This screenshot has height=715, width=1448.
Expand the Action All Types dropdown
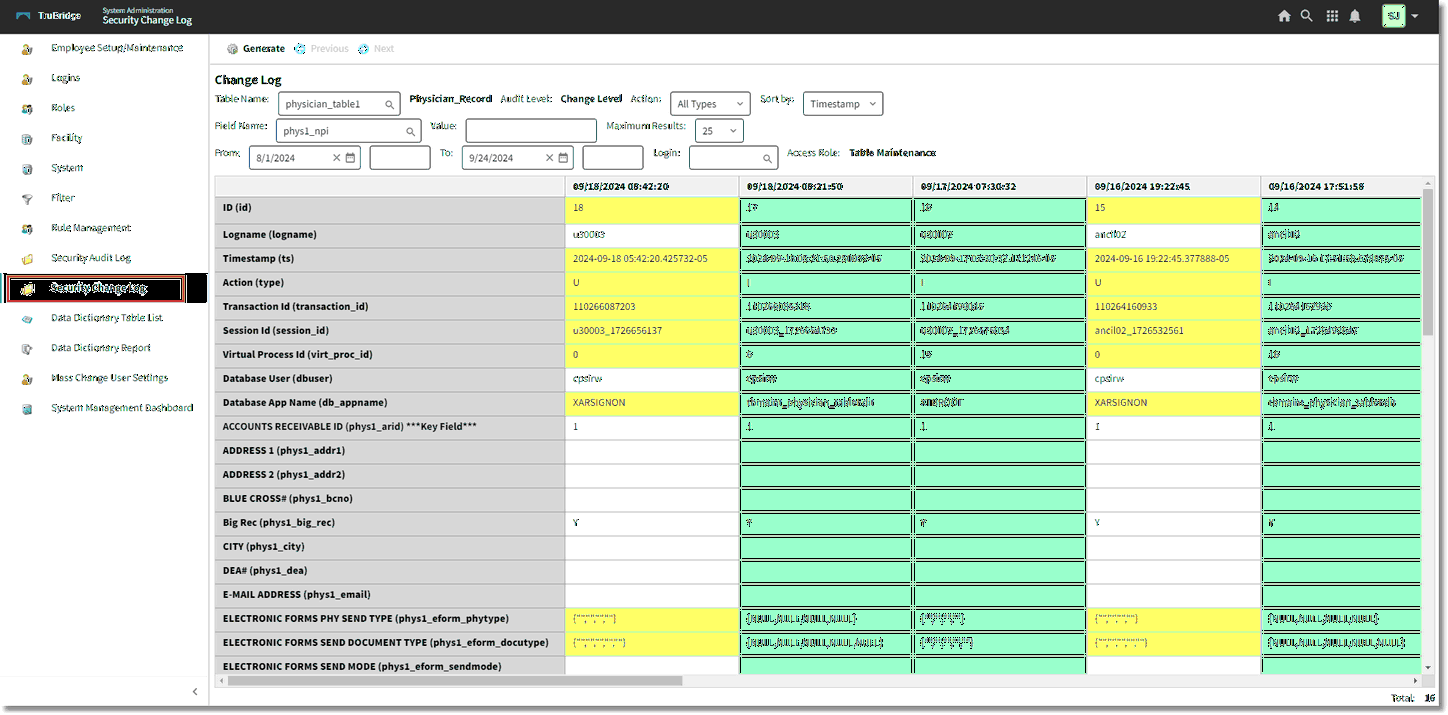coord(710,104)
